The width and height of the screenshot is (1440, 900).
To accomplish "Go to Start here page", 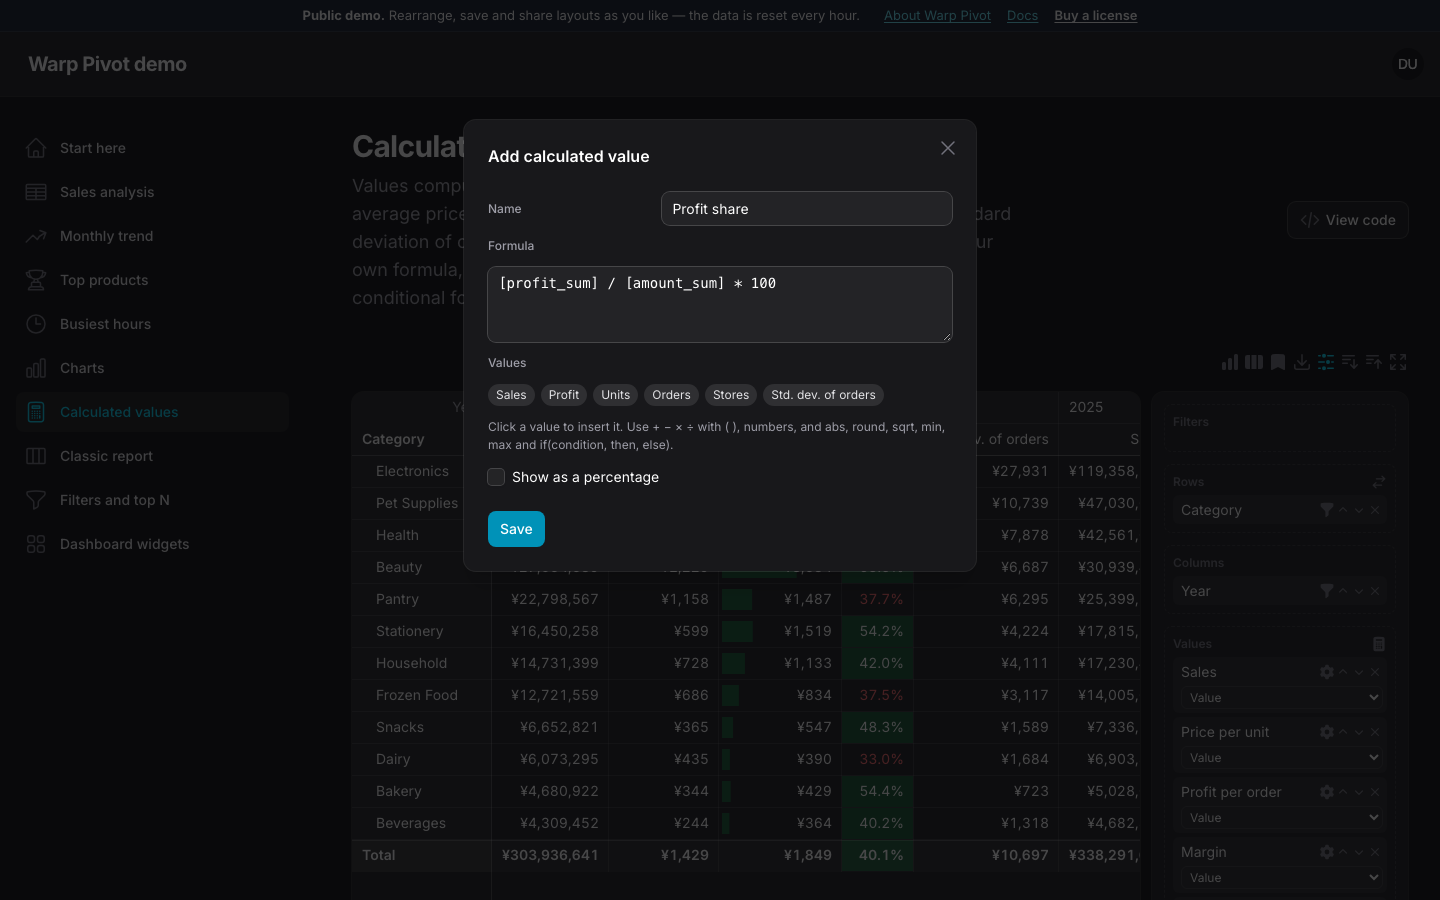I will 152,148.
